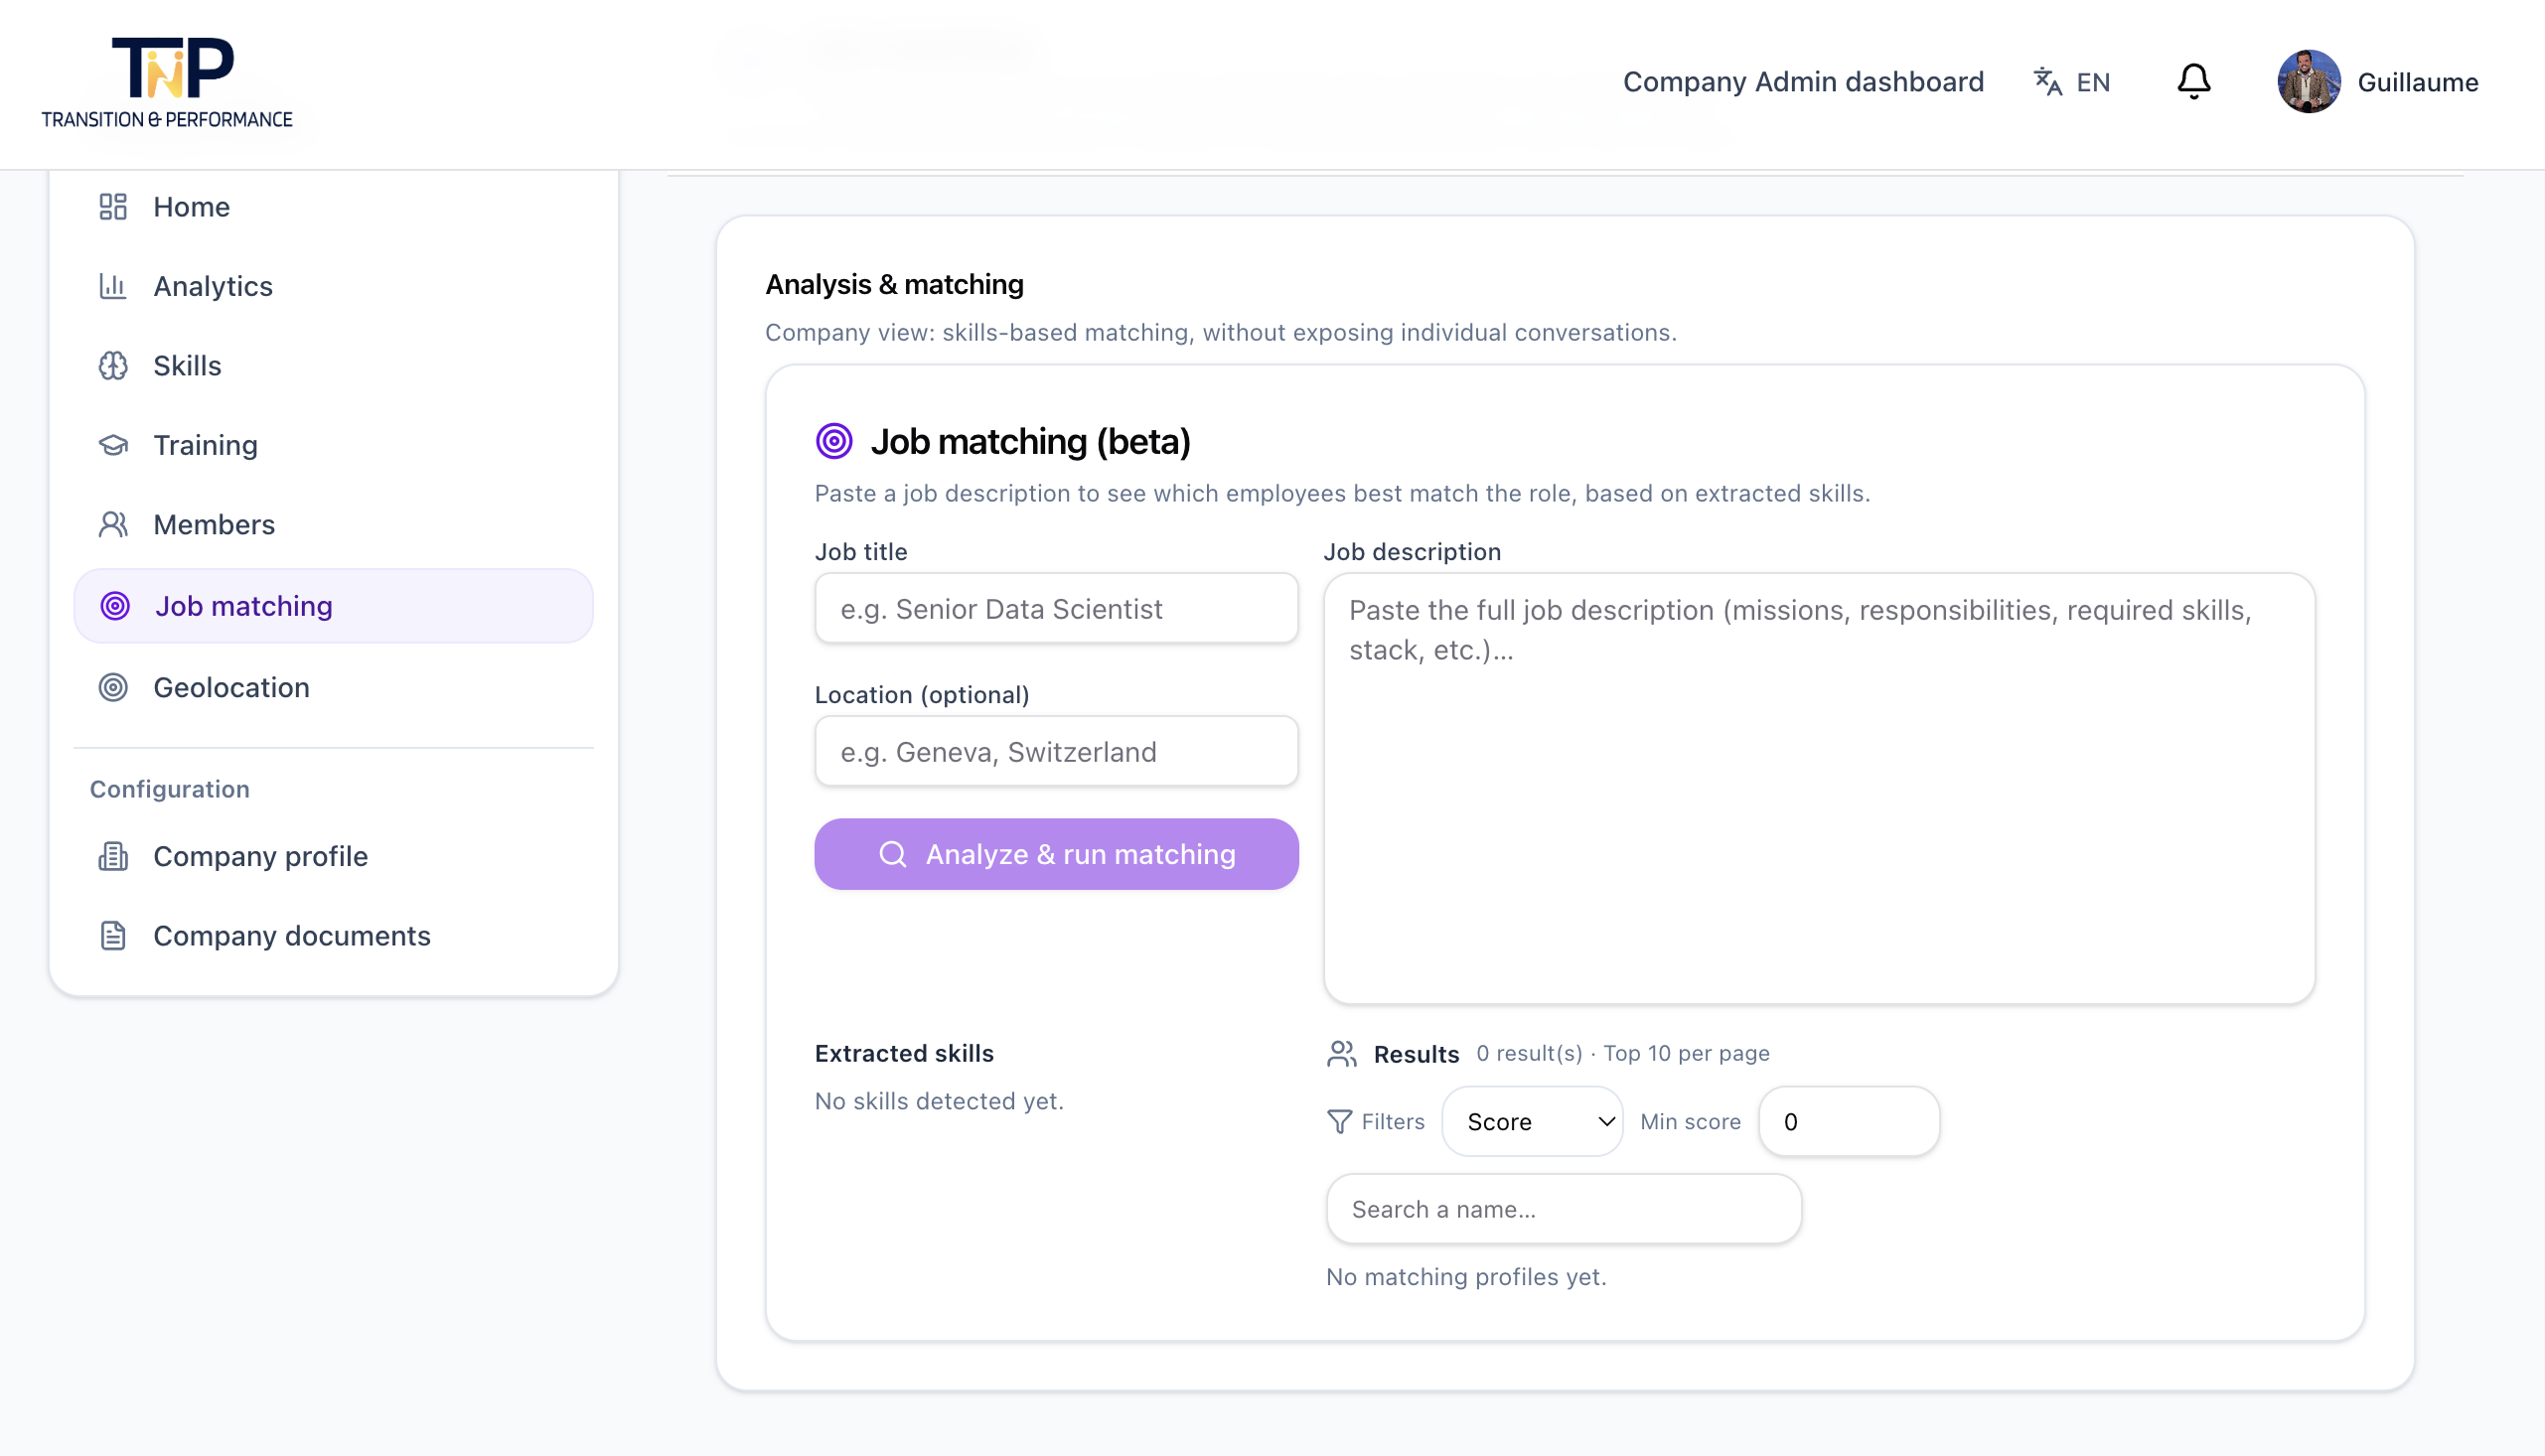Image resolution: width=2545 pixels, height=1456 pixels.
Task: Click the Members people icon
Action: coord(113,525)
